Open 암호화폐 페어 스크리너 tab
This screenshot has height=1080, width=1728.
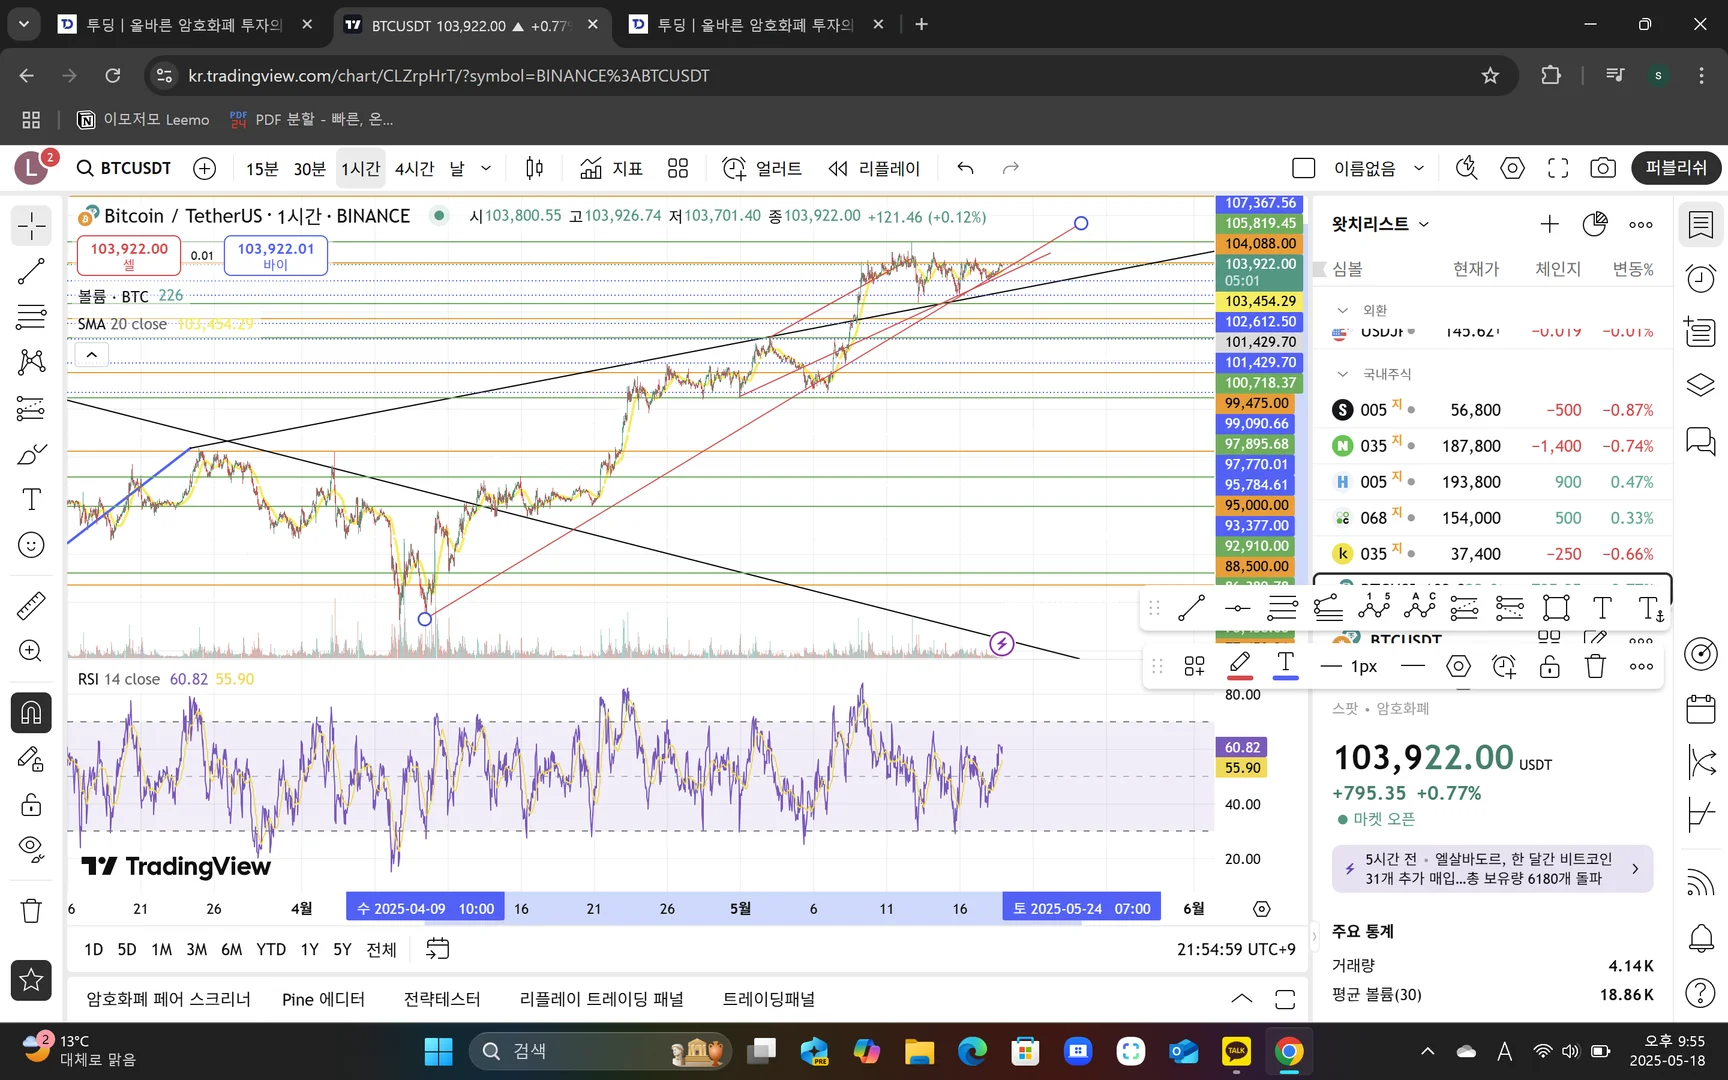tap(168, 999)
